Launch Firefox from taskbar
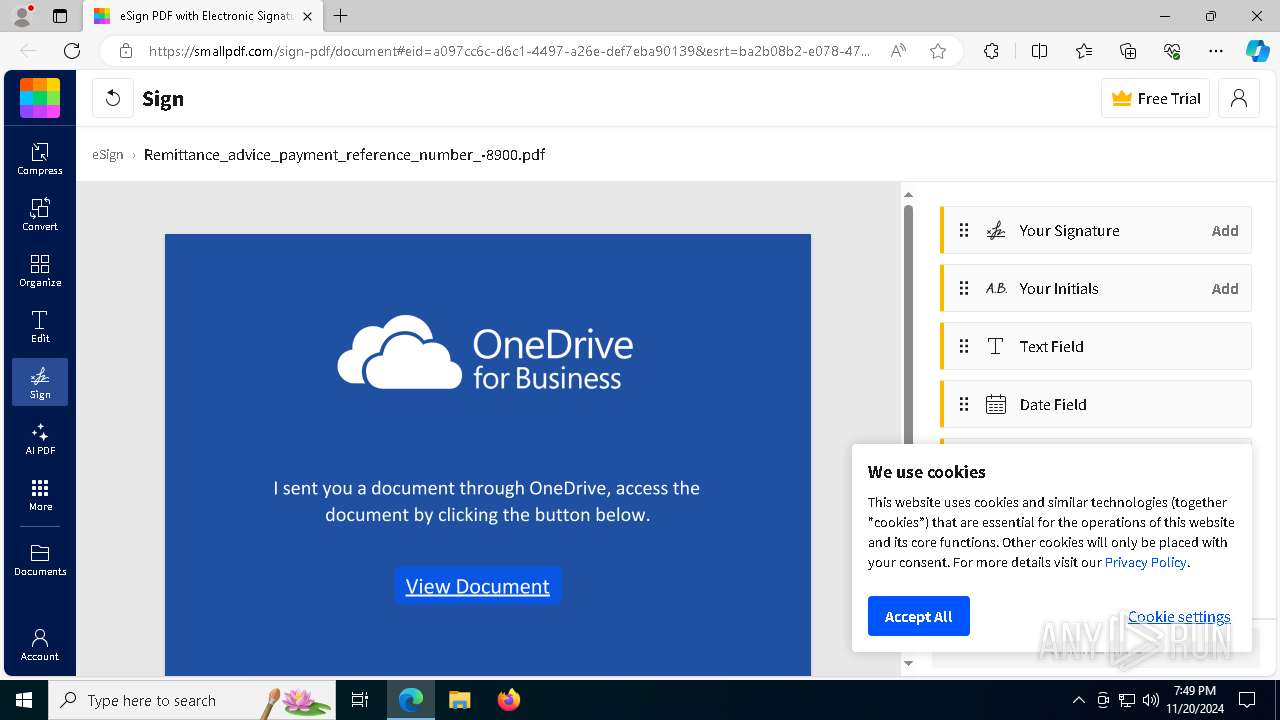 (x=509, y=700)
